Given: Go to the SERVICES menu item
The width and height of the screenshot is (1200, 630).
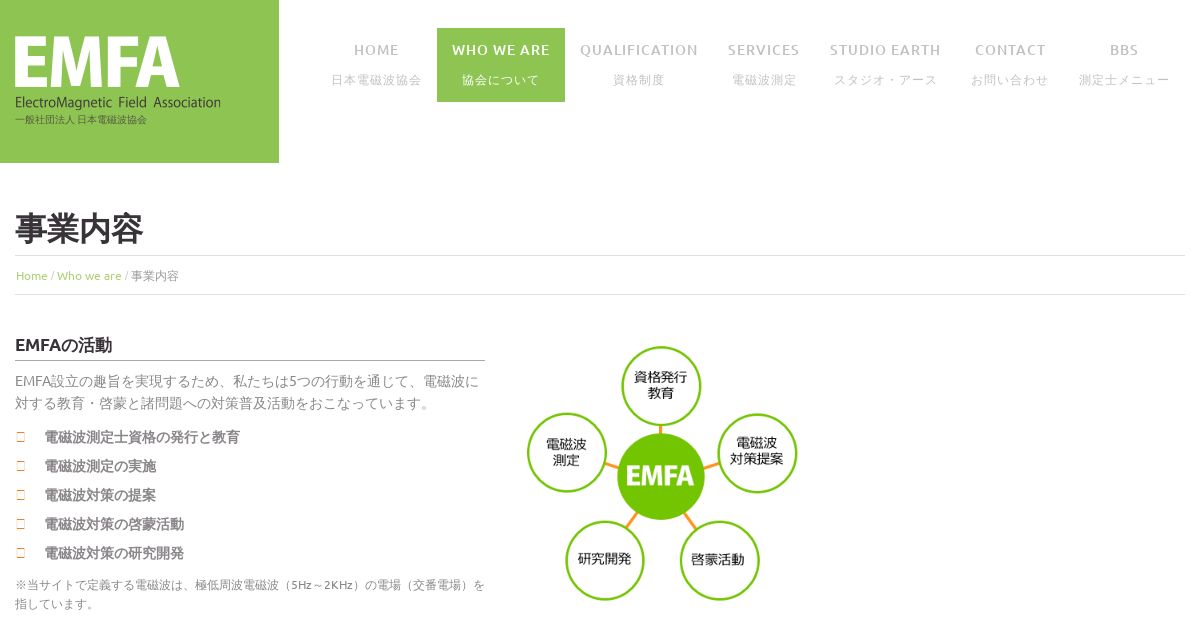Looking at the screenshot, I should 763,65.
